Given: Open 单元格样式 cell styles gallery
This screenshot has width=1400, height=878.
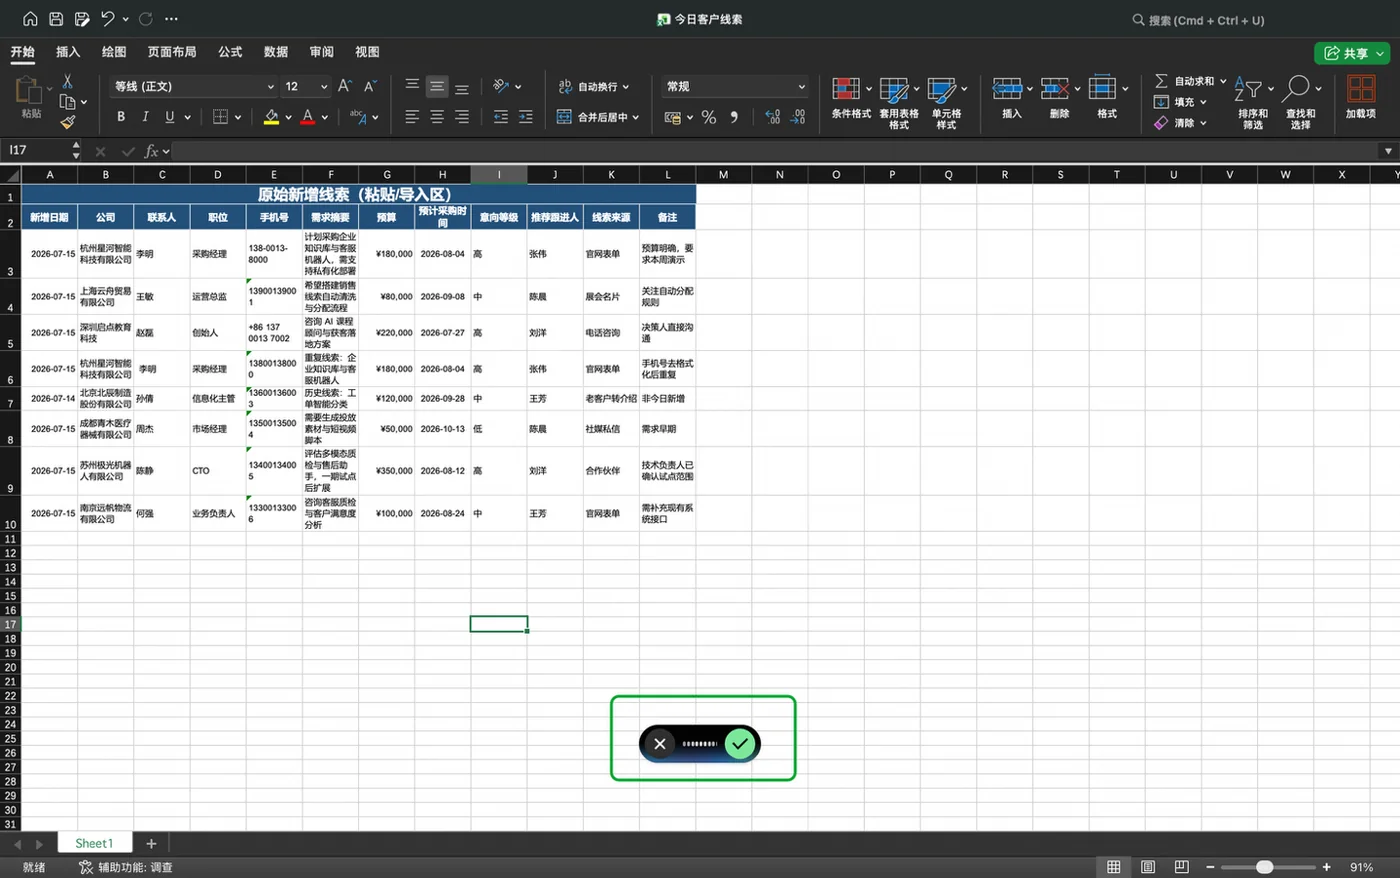Looking at the screenshot, I should click(946, 102).
